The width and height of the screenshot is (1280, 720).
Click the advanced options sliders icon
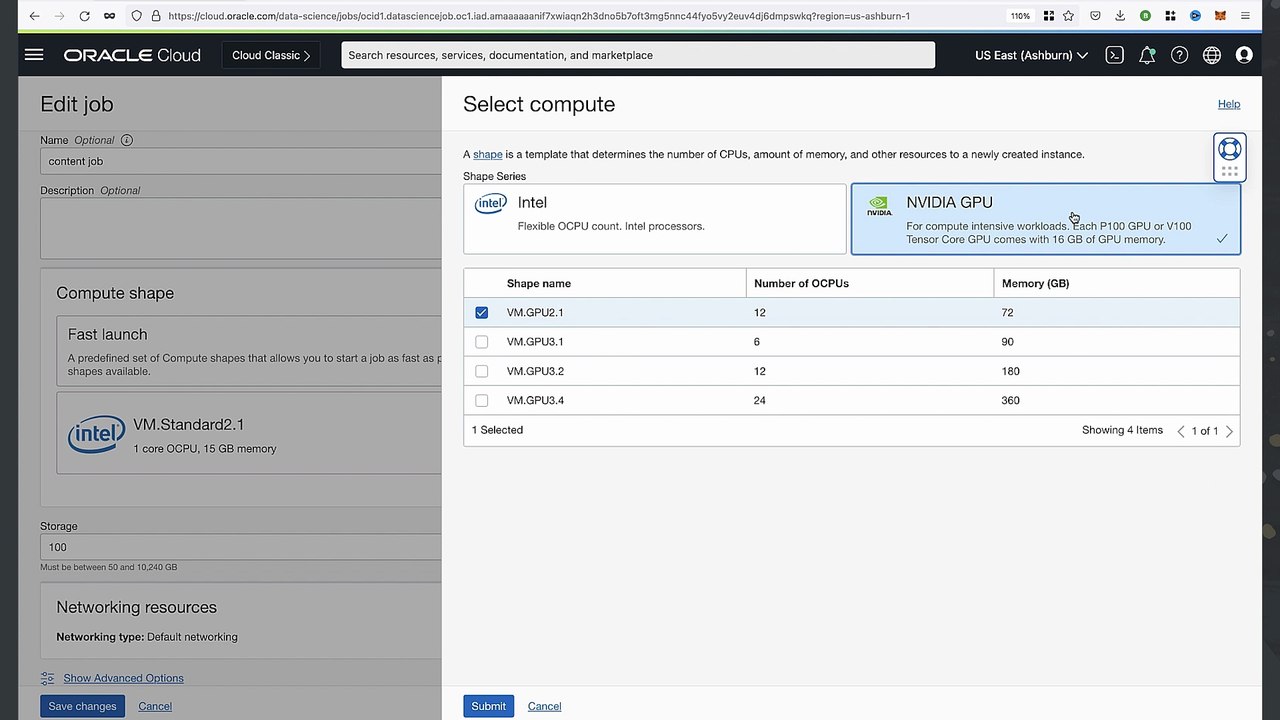pyautogui.click(x=47, y=678)
